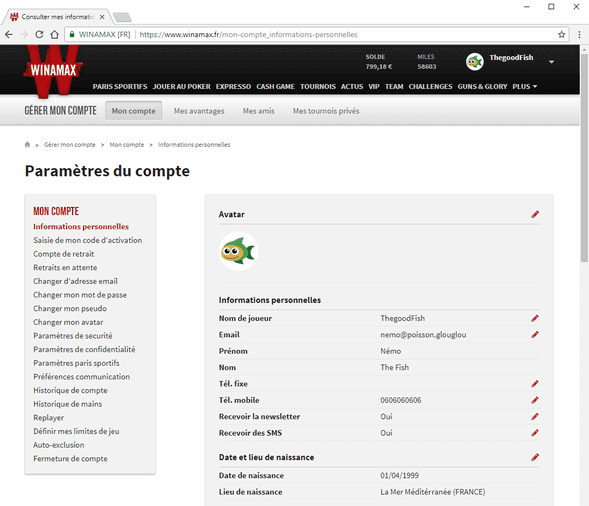Click the home icon in the breadcrumb

pyautogui.click(x=27, y=145)
